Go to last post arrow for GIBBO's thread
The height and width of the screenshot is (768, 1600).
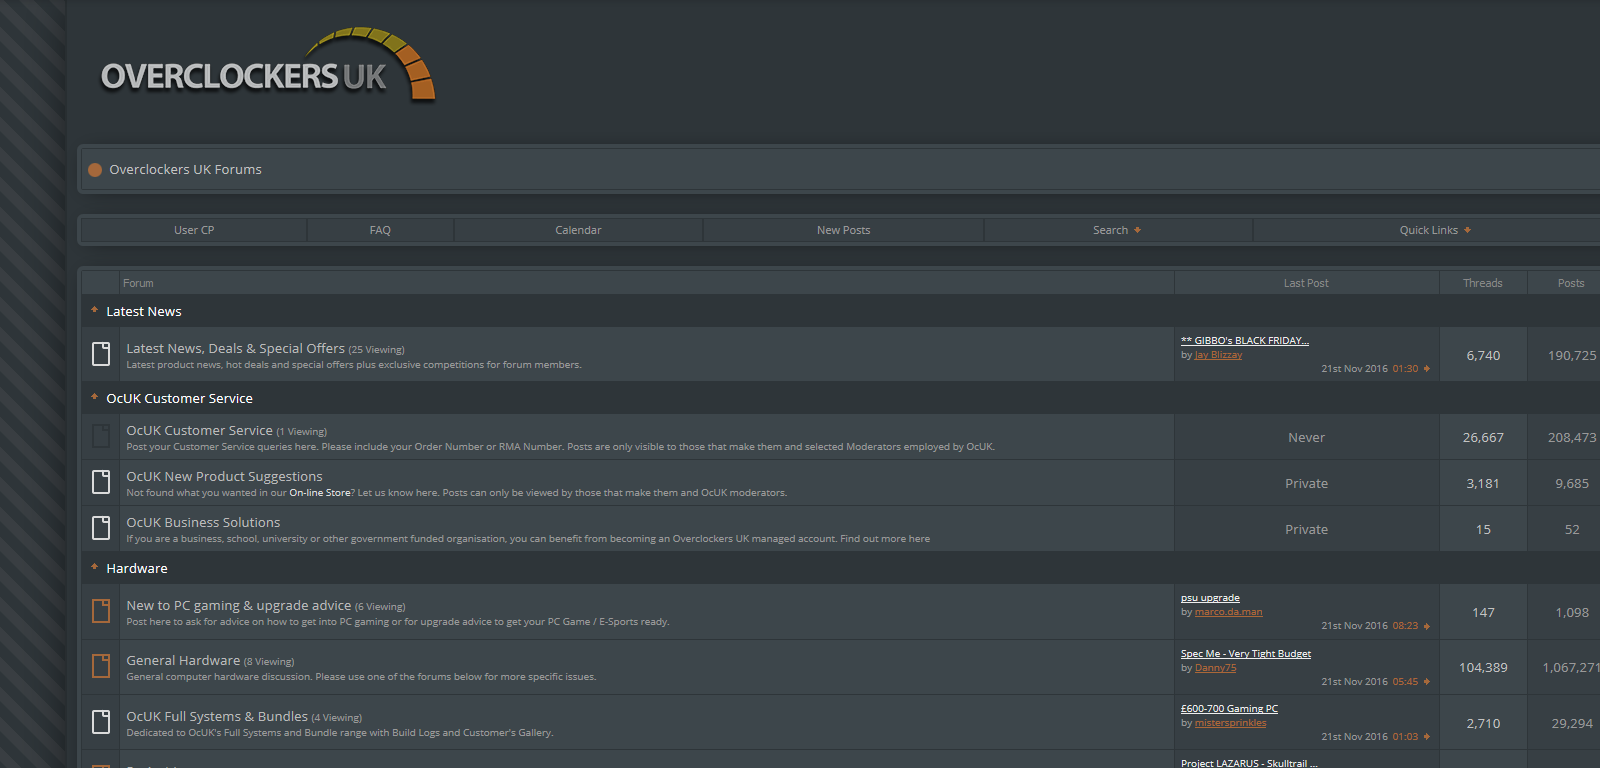1426,369
